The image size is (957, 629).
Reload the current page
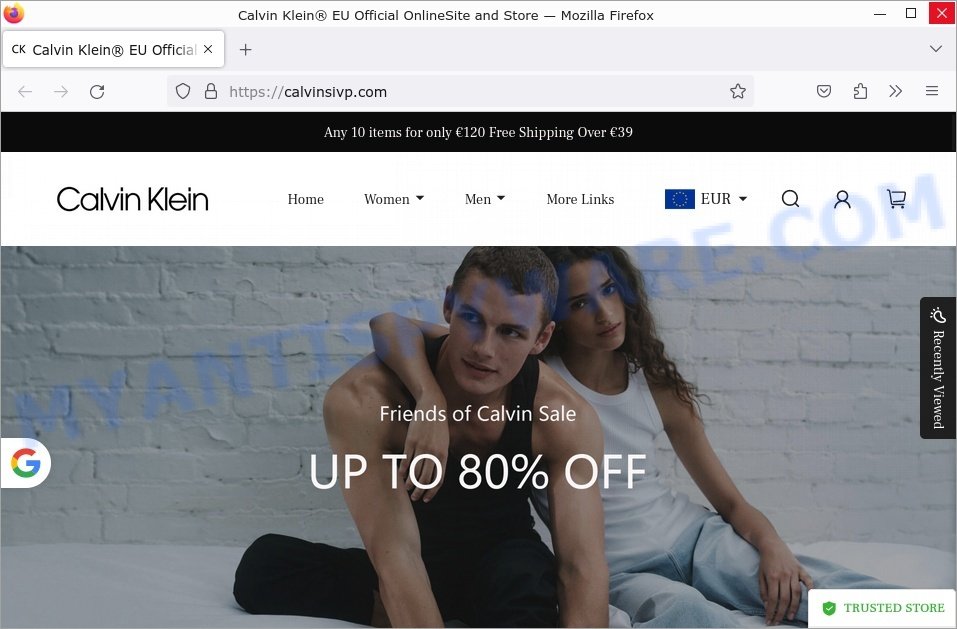coord(97,92)
